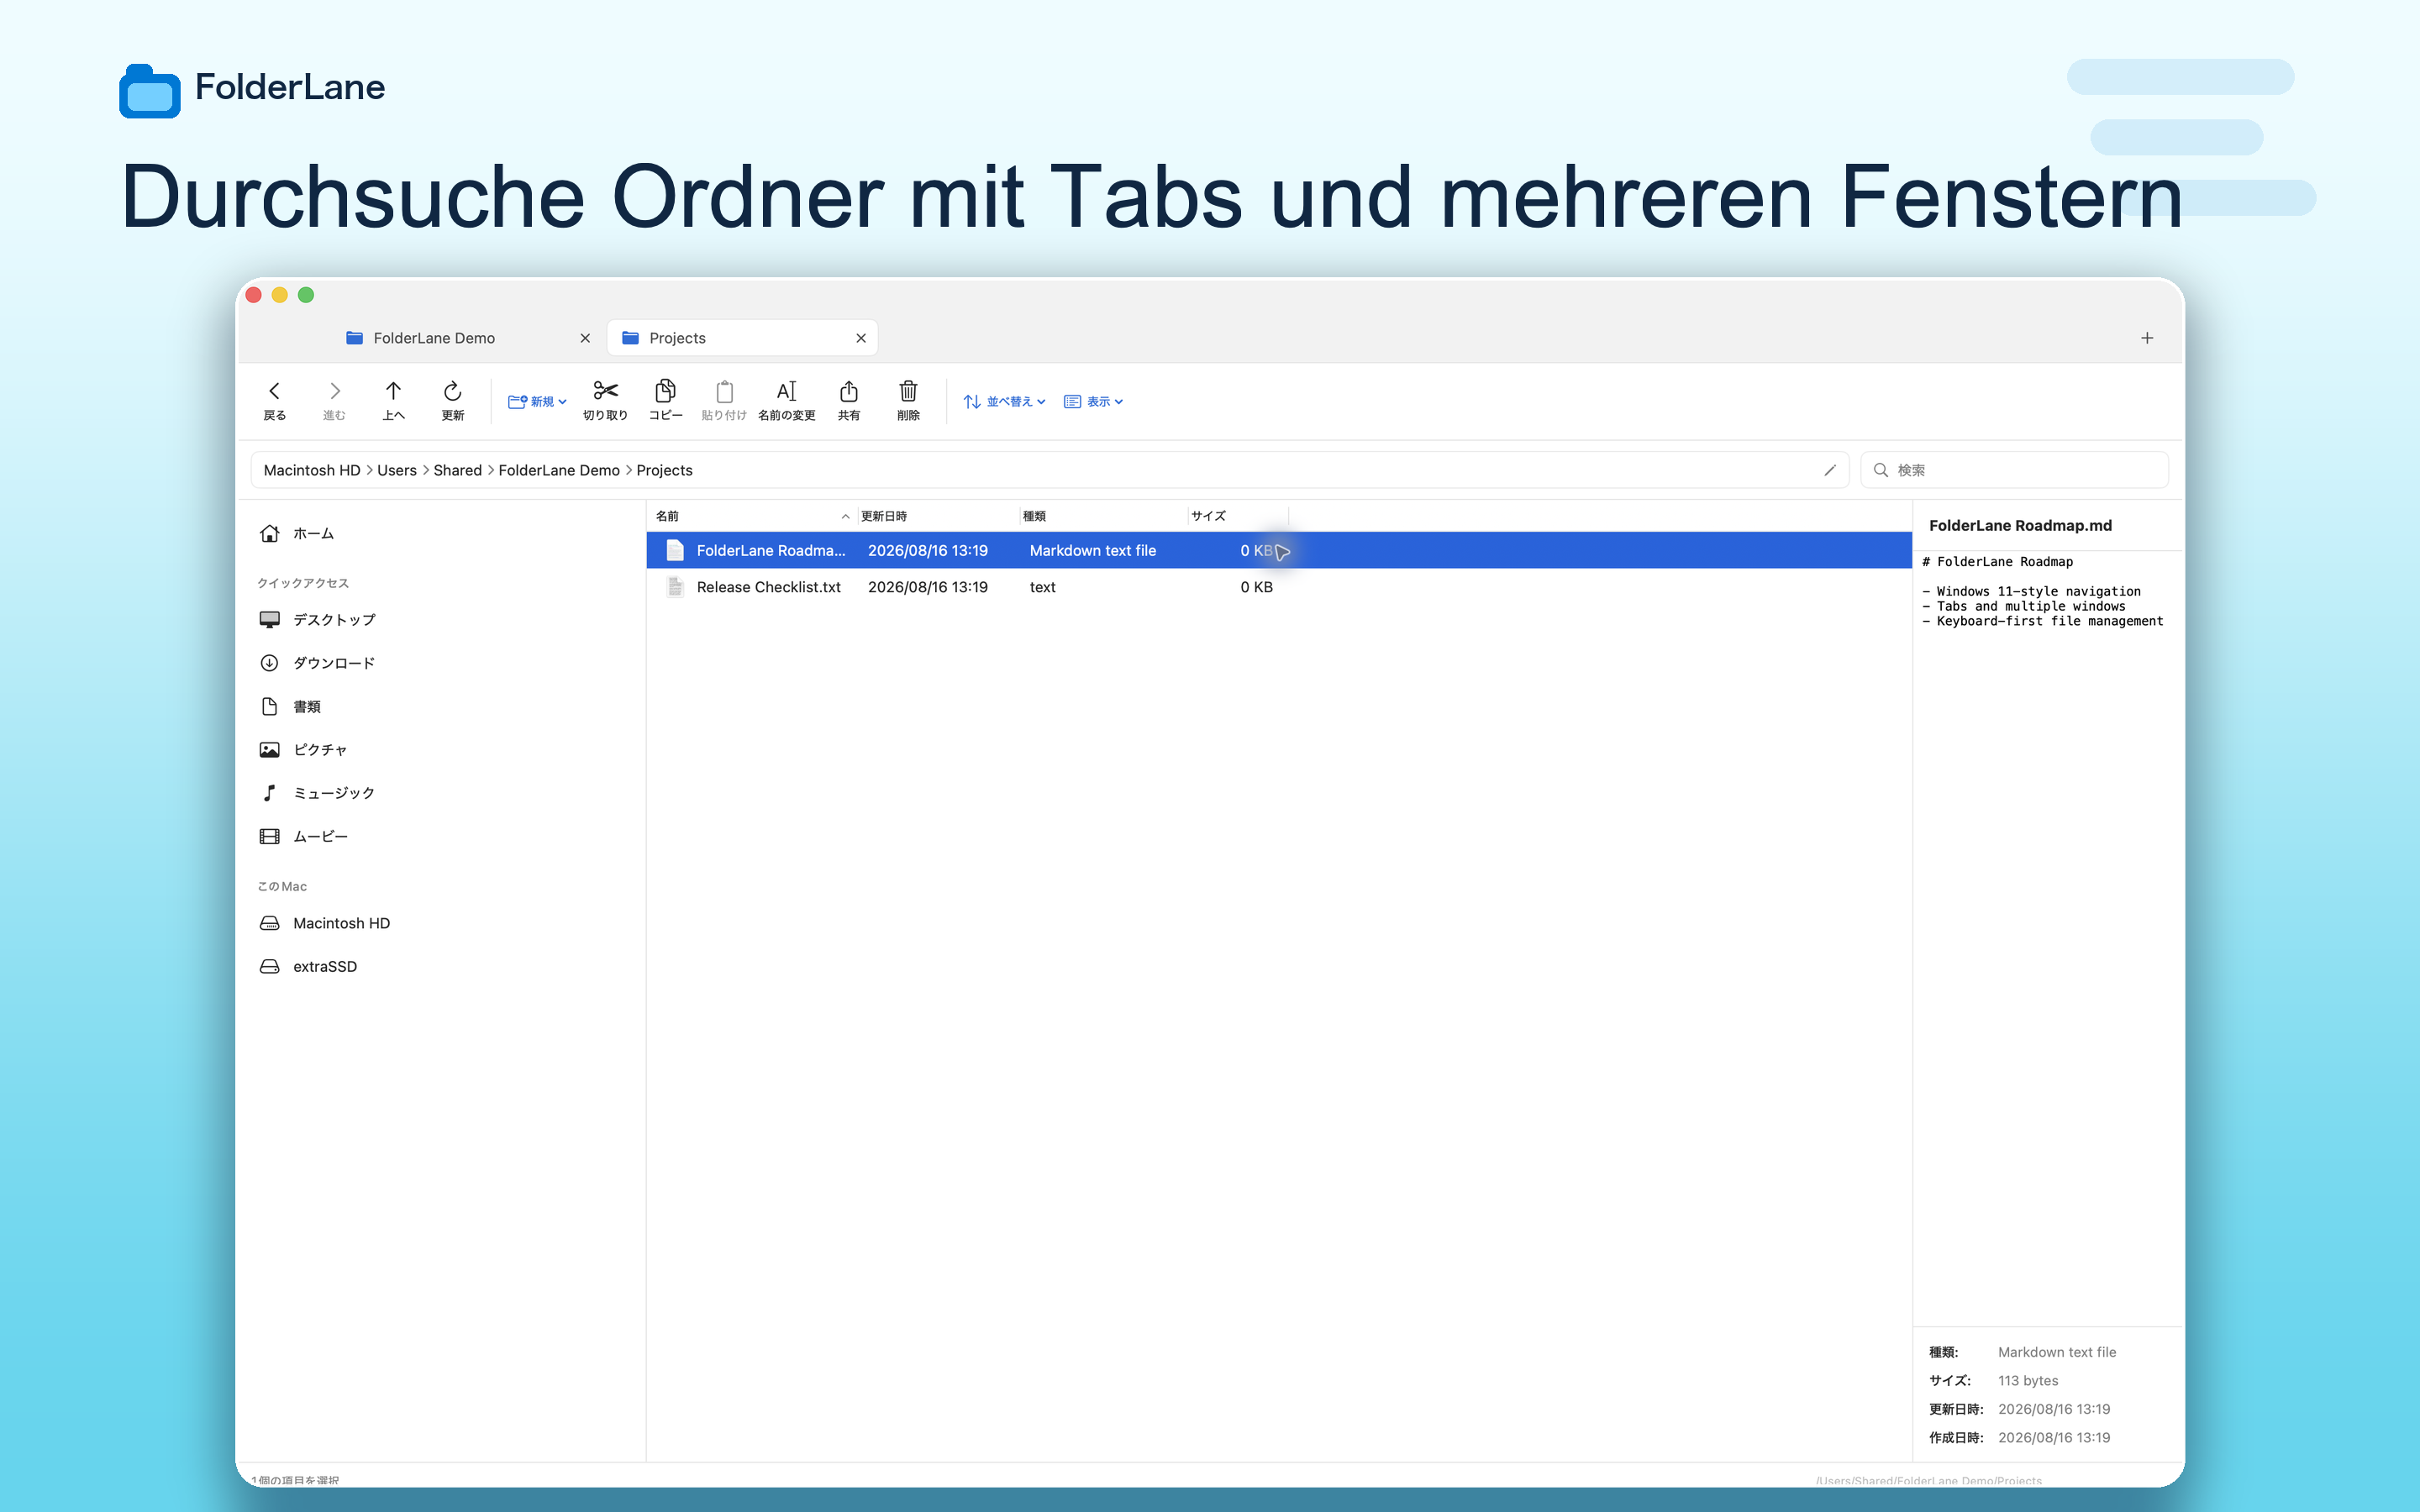The width and height of the screenshot is (2420, 1512).
Task: Rename the file using 名前の変更
Action: (x=787, y=400)
